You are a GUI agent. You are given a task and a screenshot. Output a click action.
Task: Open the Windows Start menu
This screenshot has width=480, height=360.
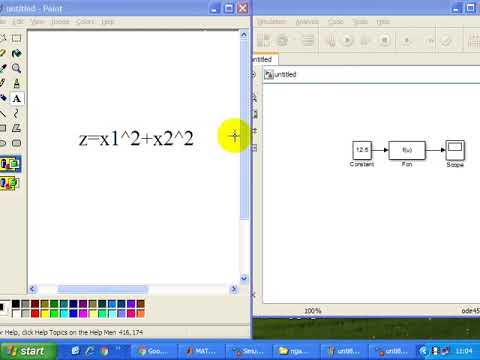click(28, 351)
